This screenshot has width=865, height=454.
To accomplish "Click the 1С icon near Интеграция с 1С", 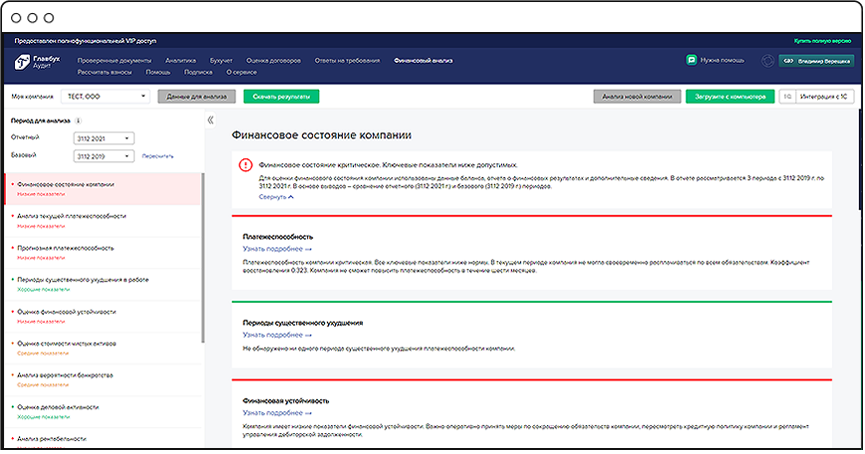I will [788, 97].
